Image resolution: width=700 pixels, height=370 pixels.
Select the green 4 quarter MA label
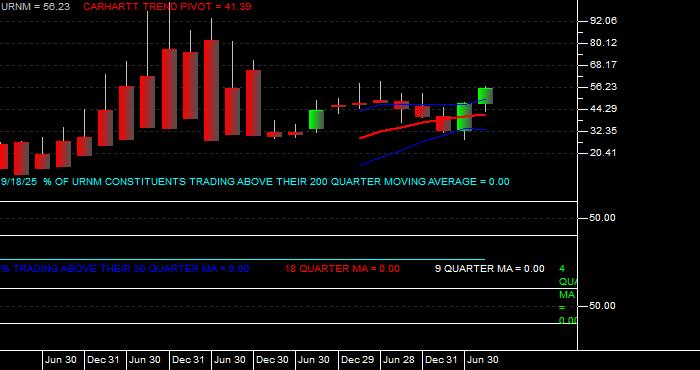(x=568, y=295)
